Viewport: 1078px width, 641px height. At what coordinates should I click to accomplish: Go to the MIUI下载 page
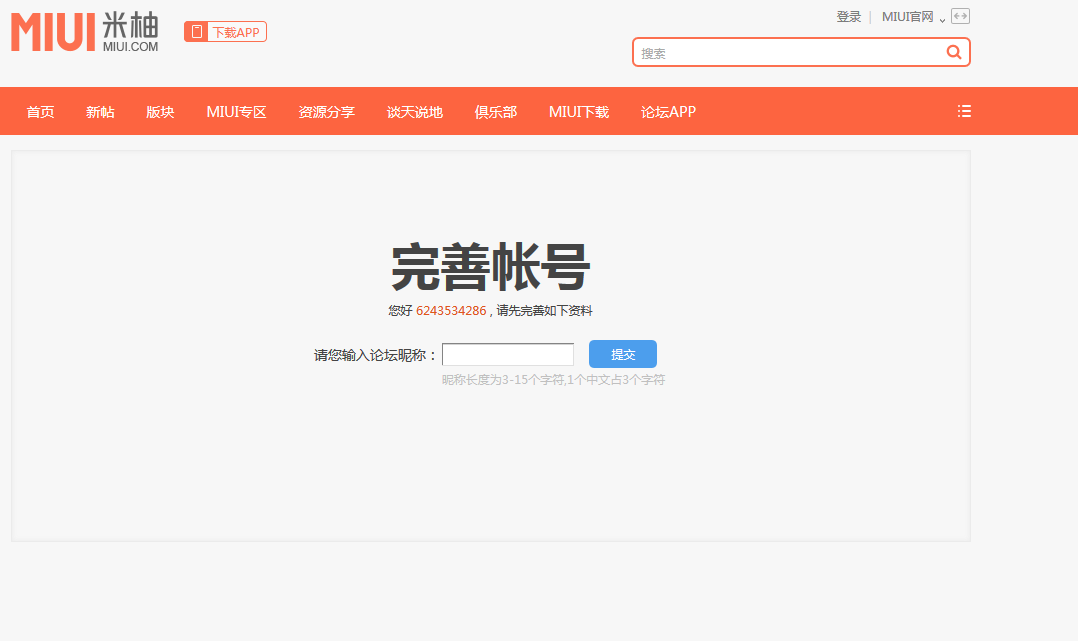point(578,112)
